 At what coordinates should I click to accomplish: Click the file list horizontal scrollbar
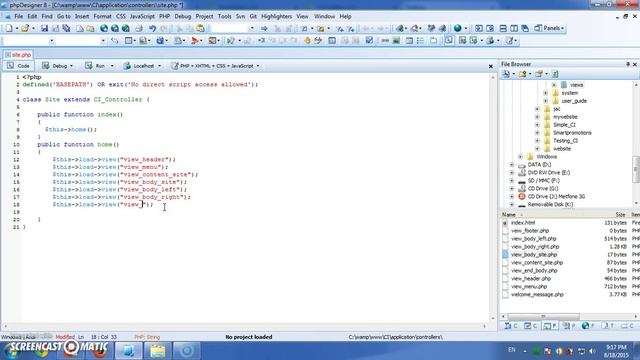543,316
